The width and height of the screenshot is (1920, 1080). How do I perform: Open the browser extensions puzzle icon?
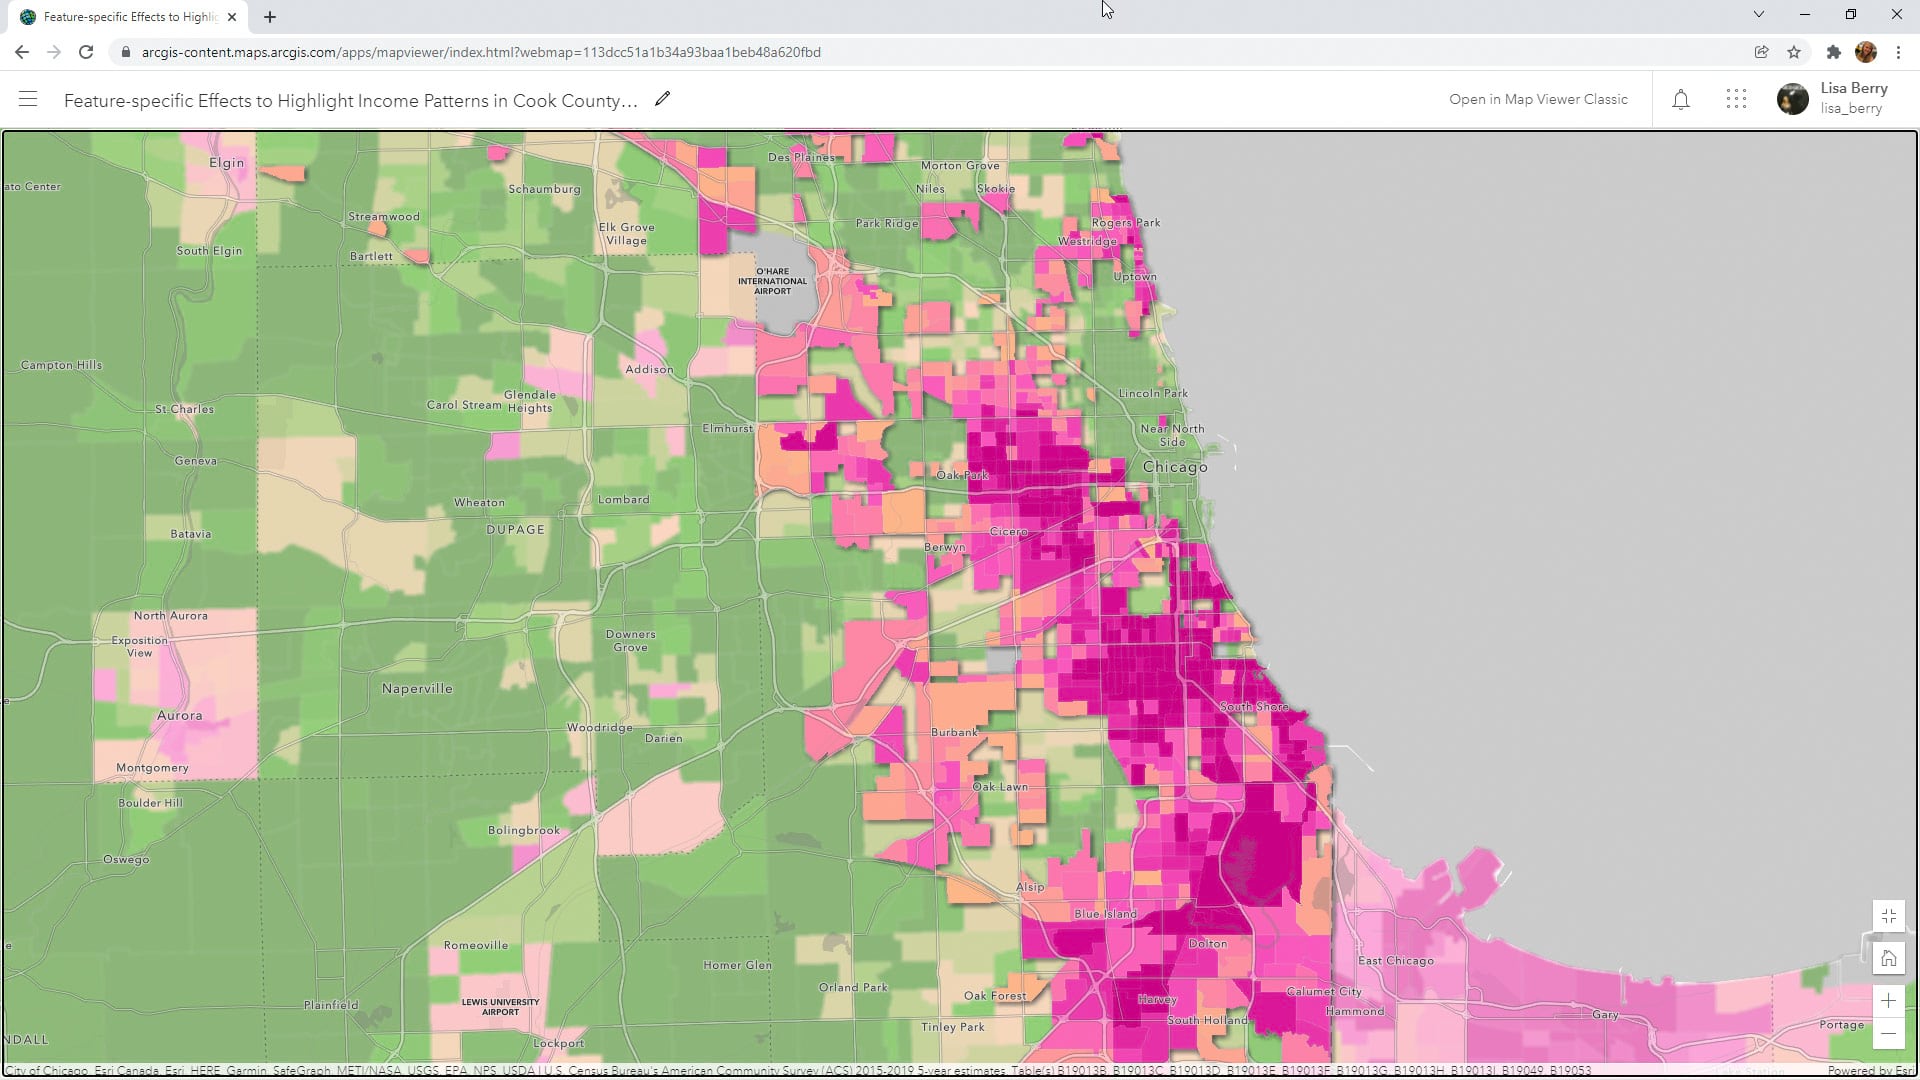[1833, 52]
